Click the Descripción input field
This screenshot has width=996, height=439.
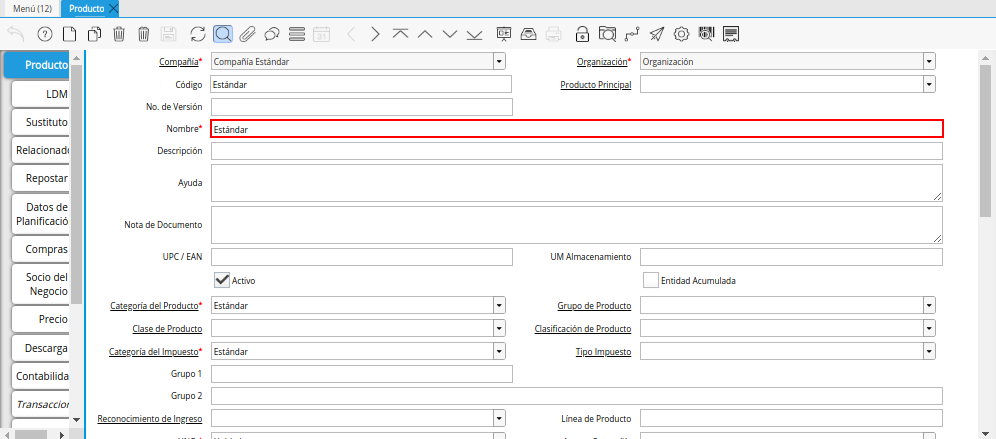coord(576,151)
